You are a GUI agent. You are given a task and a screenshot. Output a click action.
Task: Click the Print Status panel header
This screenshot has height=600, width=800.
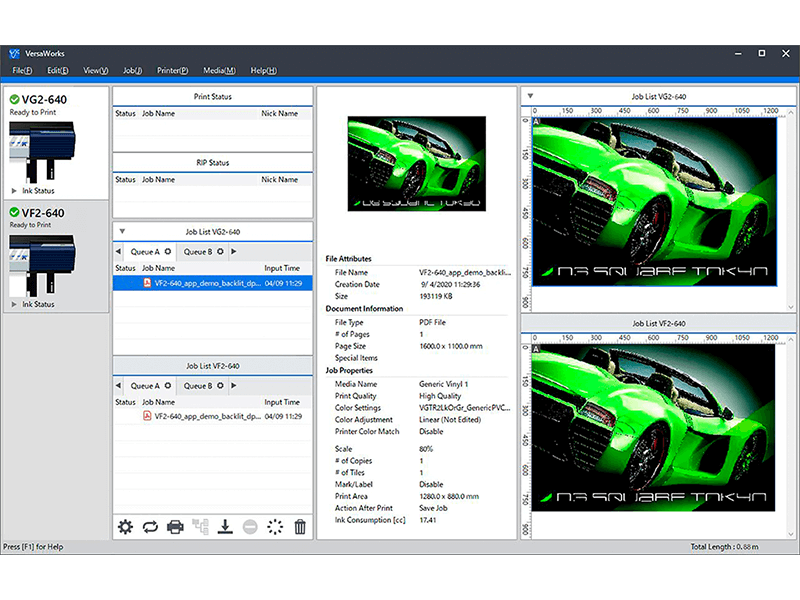[213, 96]
